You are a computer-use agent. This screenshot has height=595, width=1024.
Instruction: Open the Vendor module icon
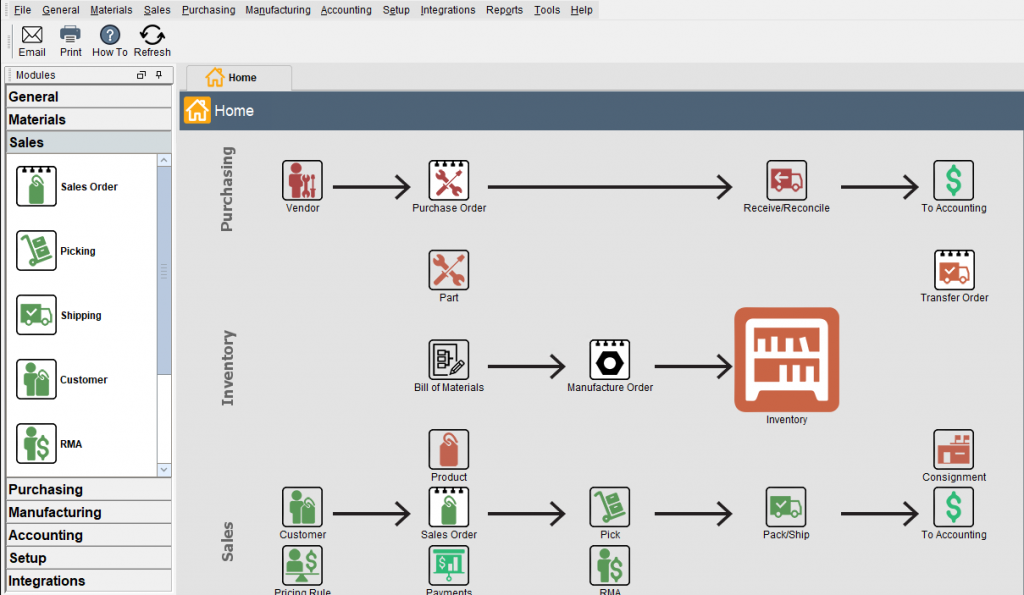click(x=302, y=181)
